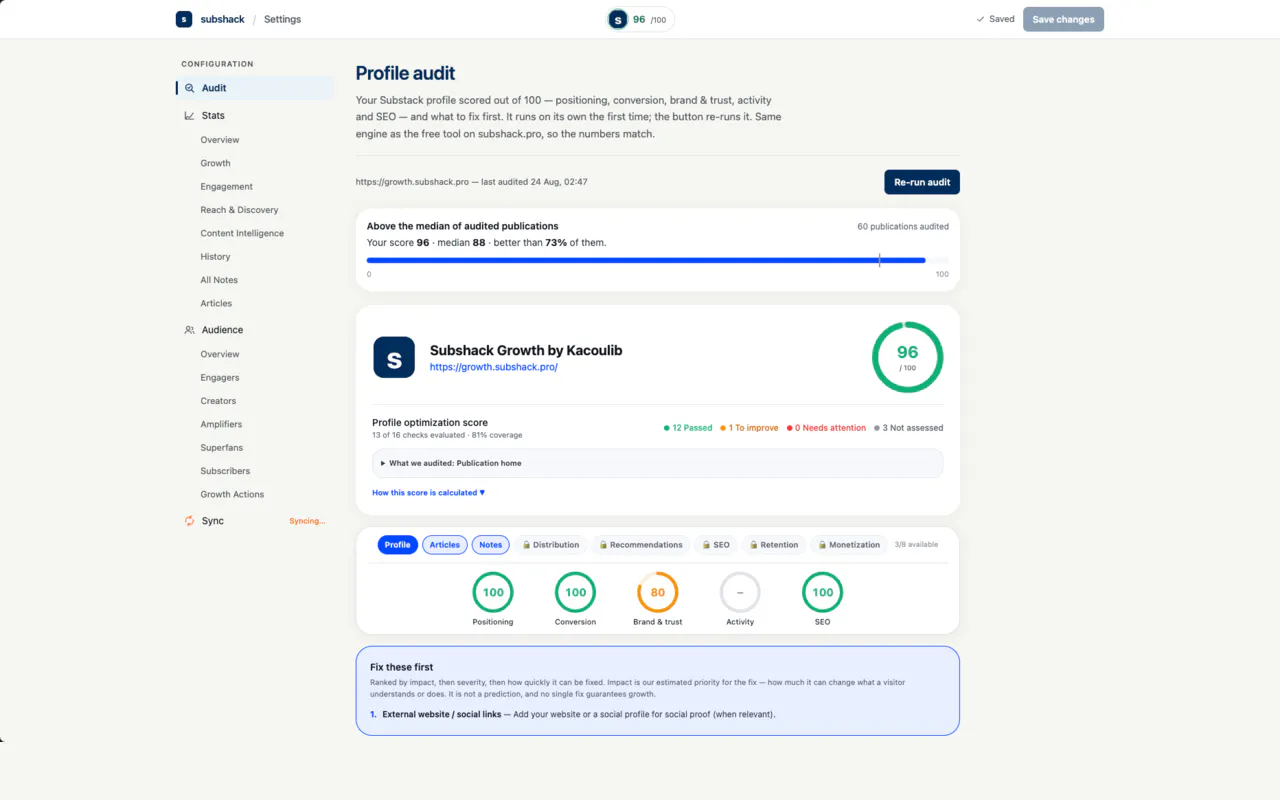Click the "1 To improve" status label
The width and height of the screenshot is (1280, 800).
click(749, 428)
